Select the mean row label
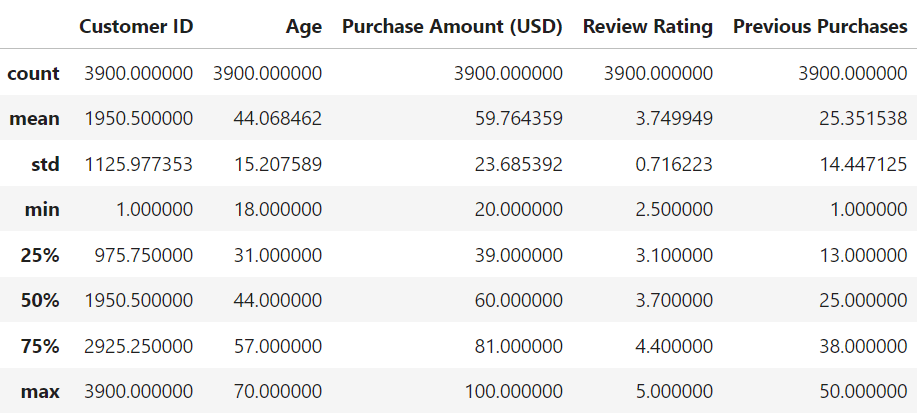The height and width of the screenshot is (416, 919). point(34,119)
